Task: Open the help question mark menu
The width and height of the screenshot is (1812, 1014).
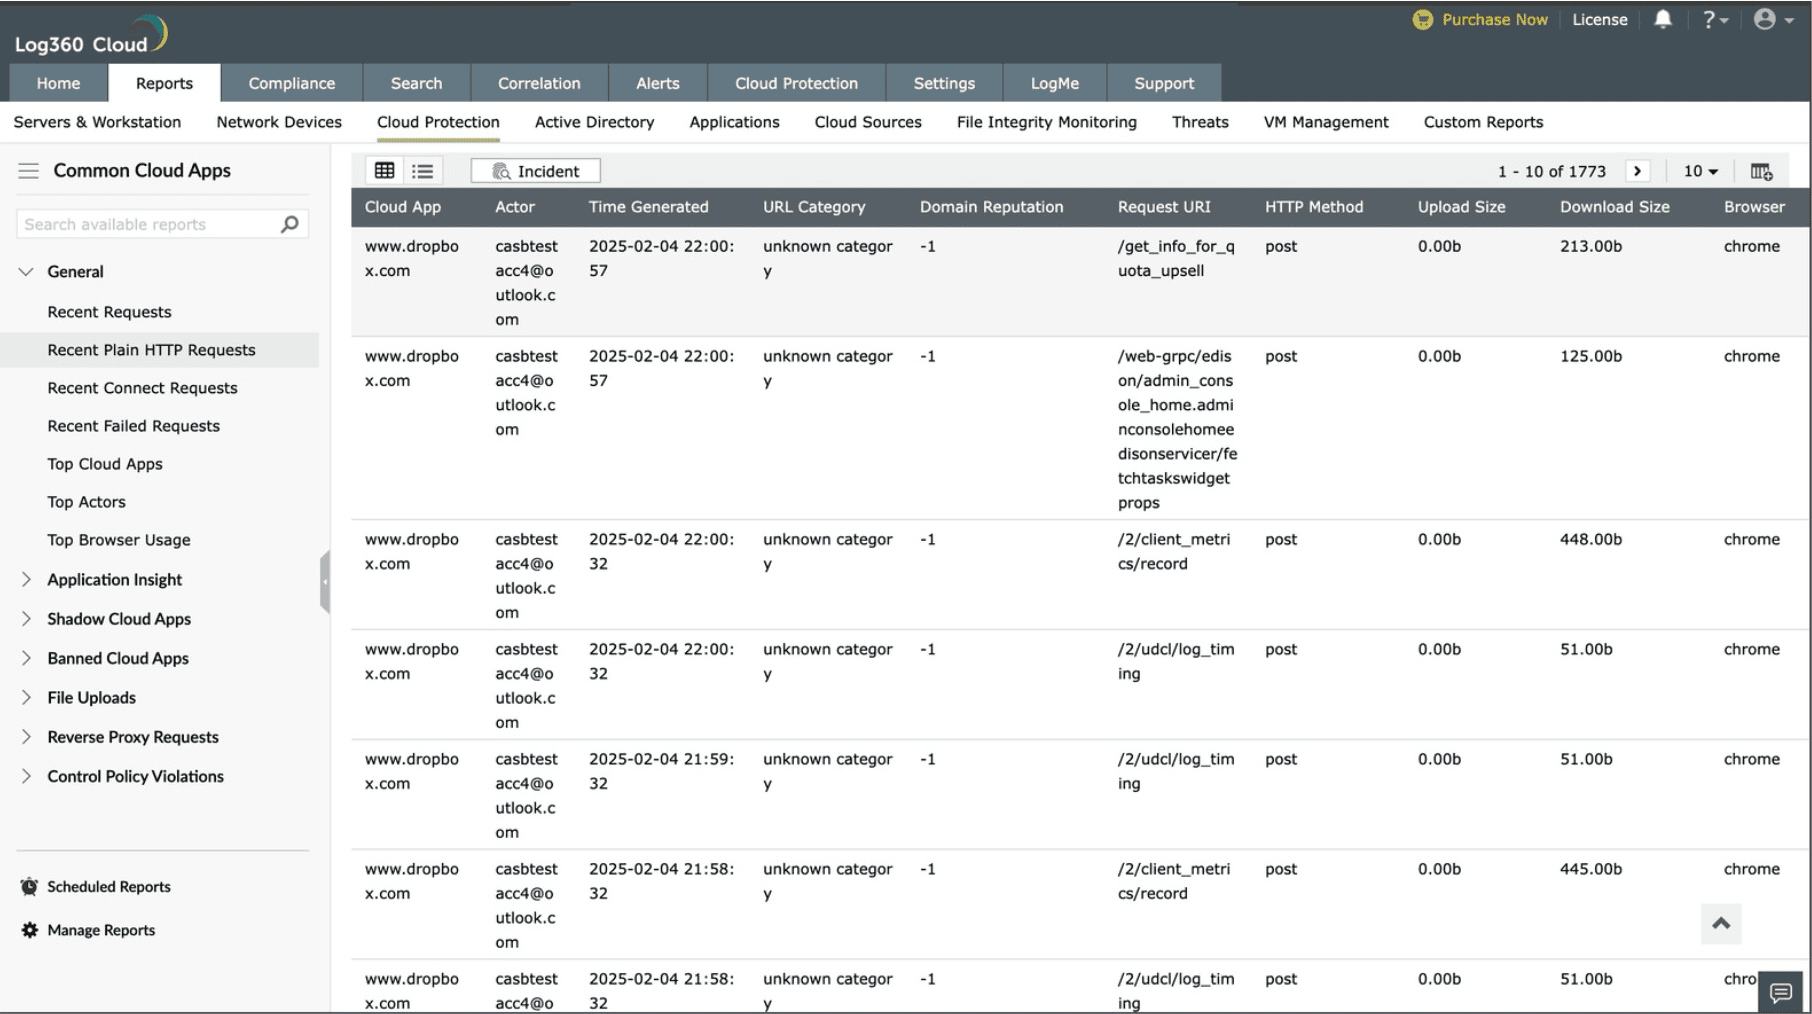Action: [1715, 20]
